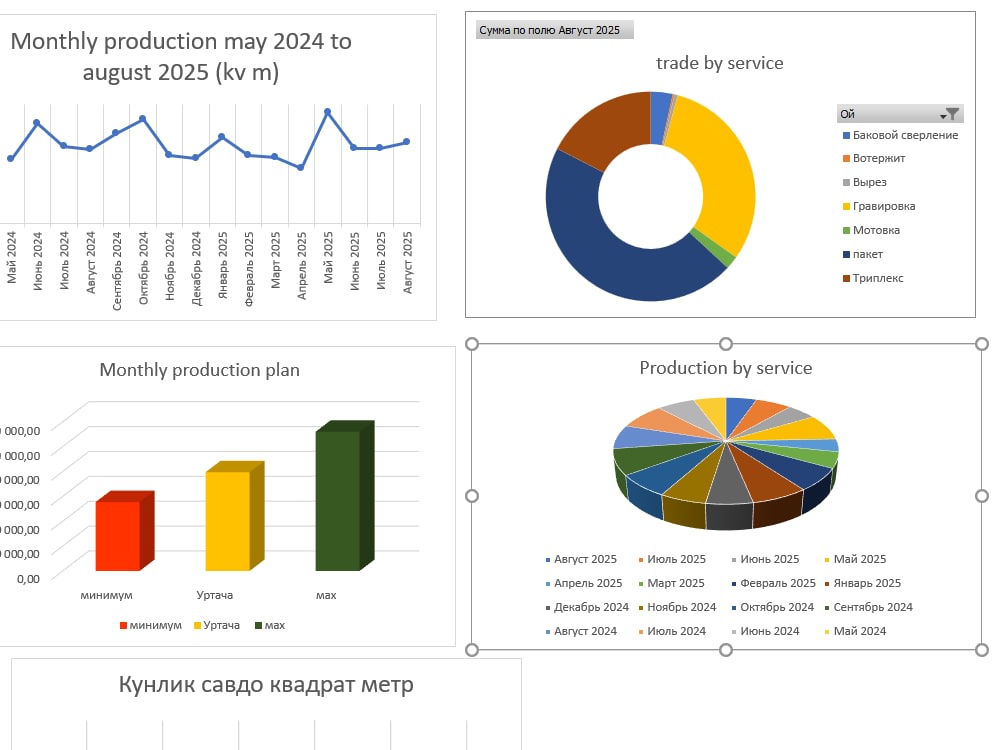Click the Баковой сверление legend entry

pyautogui.click(x=901, y=135)
